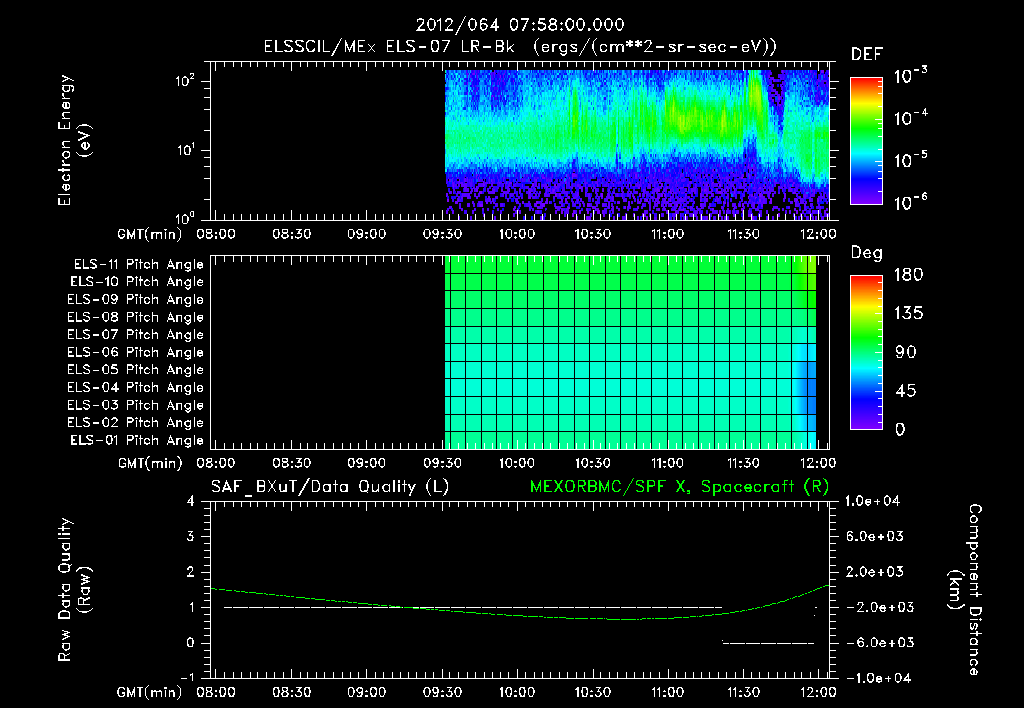Click the 10^0 energy tick label
Image resolution: width=1024 pixels, height=708 pixels.
pyautogui.click(x=186, y=217)
